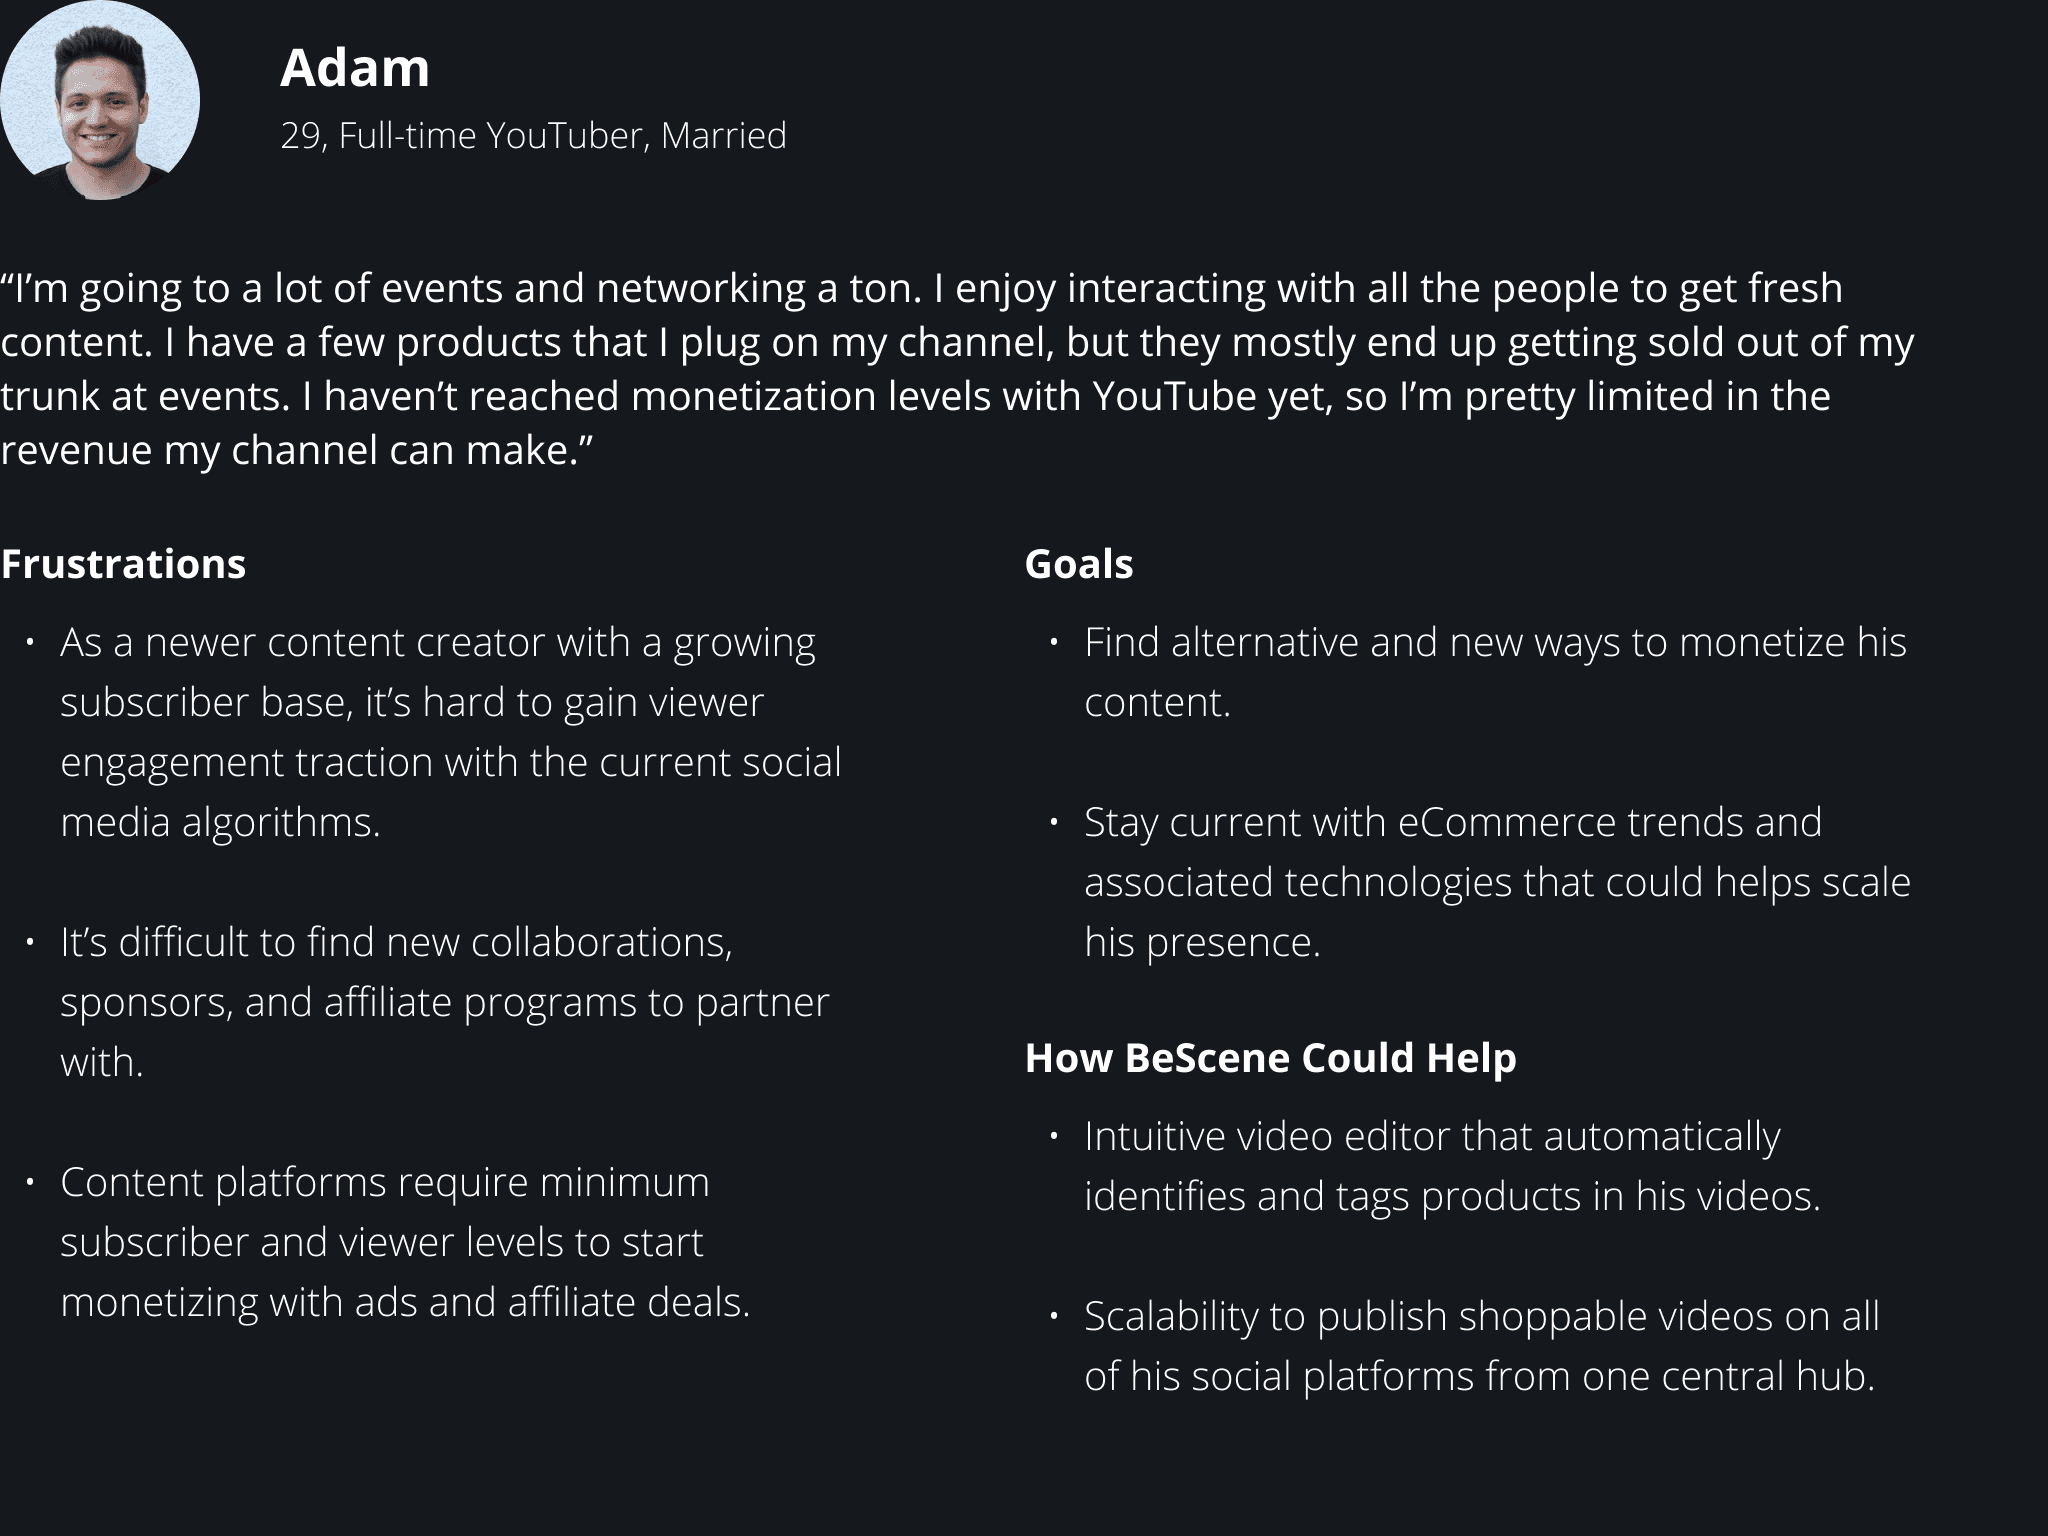Image resolution: width=2048 pixels, height=1536 pixels.
Task: Click the "29, Full-time YouTuber, Married" subtitle
Action: coord(533,135)
